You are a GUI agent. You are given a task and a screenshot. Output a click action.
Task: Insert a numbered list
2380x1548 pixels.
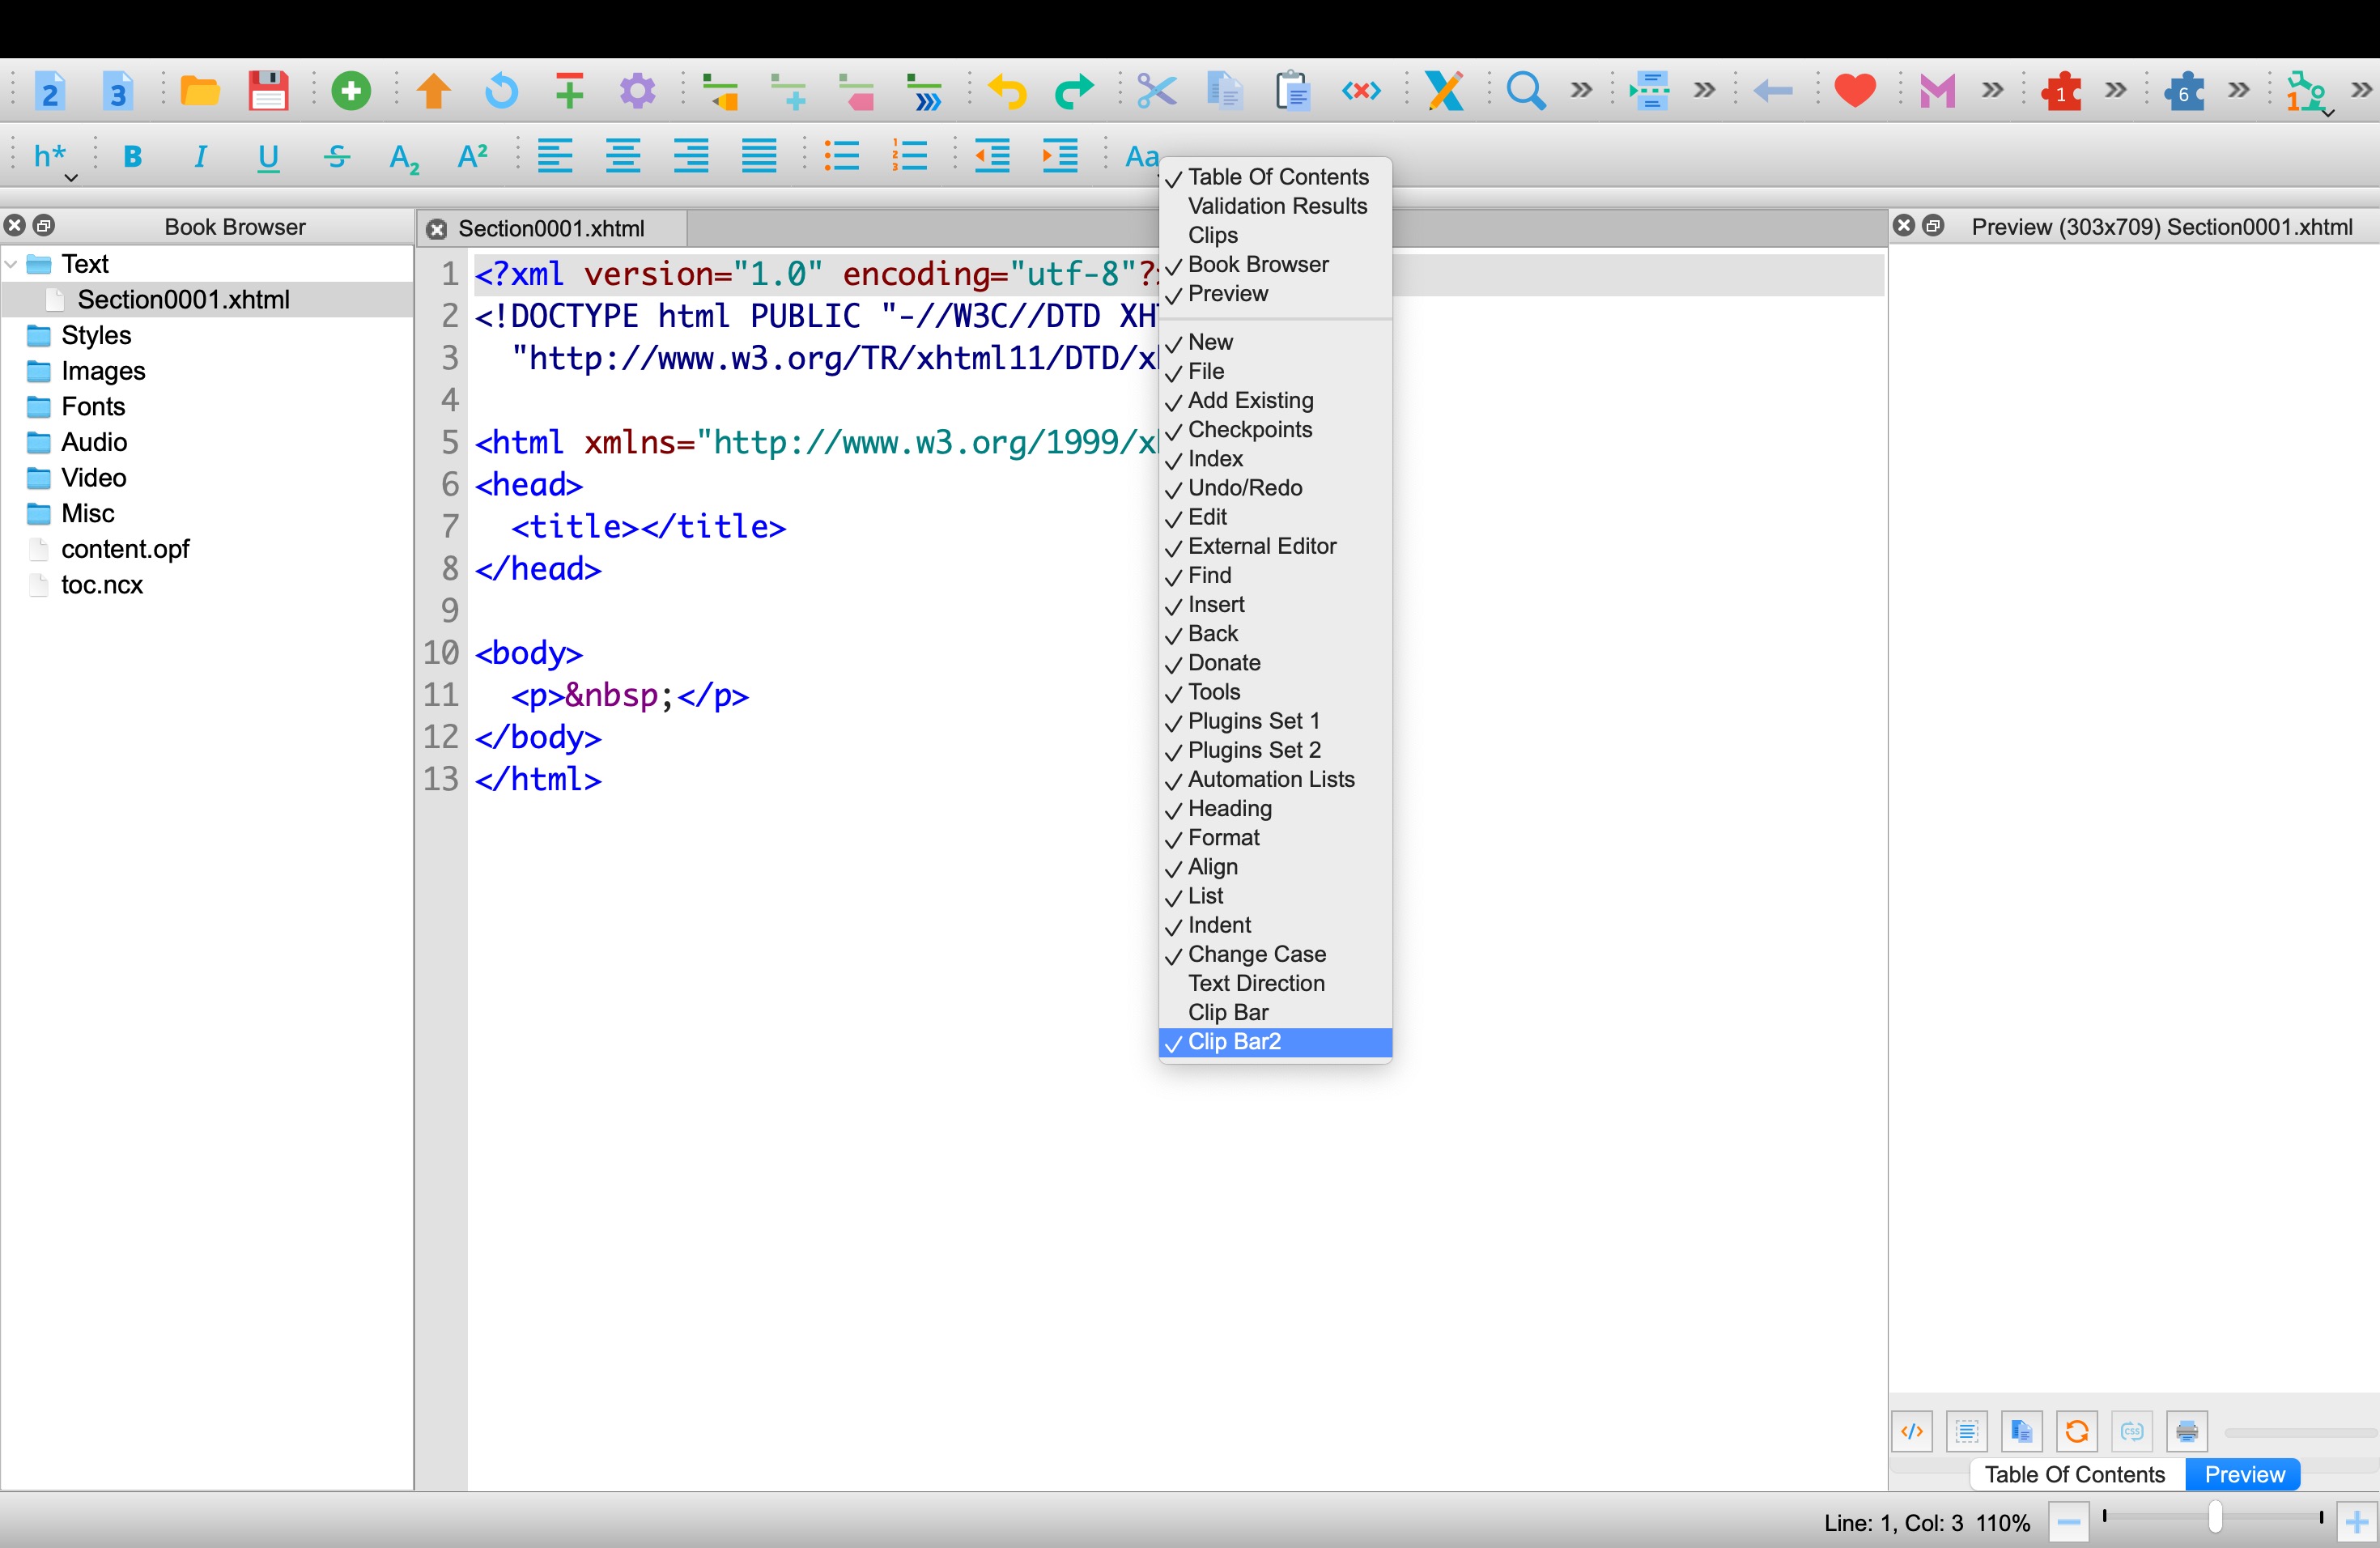(909, 156)
